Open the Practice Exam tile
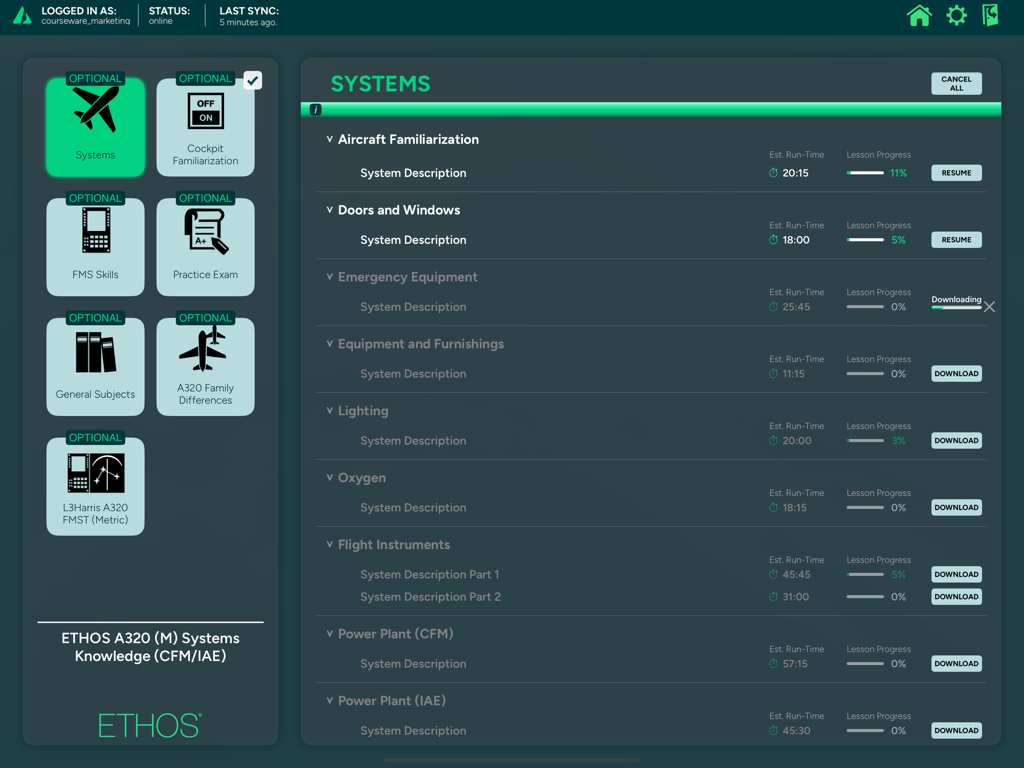This screenshot has height=768, width=1024. coord(205,246)
